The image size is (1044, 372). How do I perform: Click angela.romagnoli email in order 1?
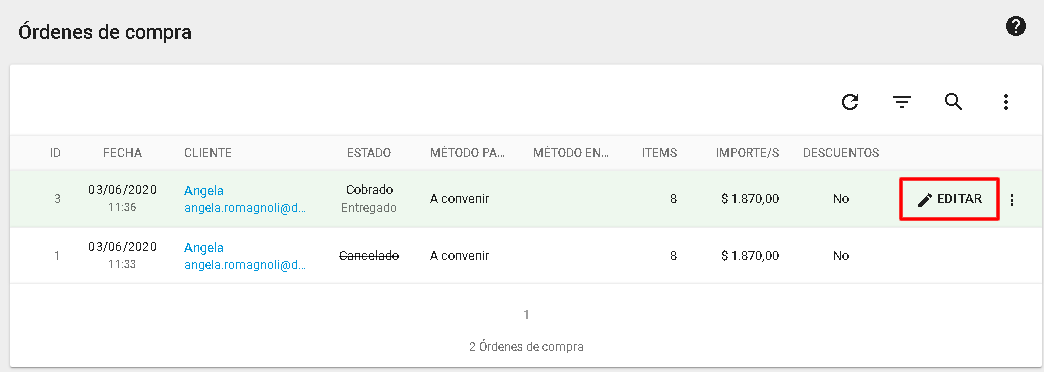point(245,266)
